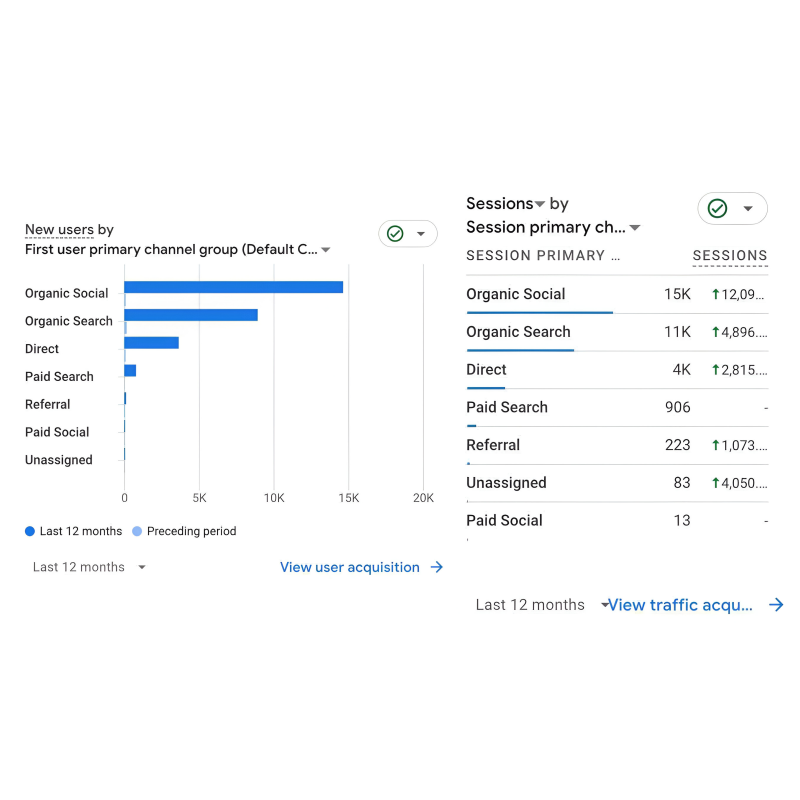Click the arrow icon beside View user acquisition
The width and height of the screenshot is (800, 800).
coord(436,567)
